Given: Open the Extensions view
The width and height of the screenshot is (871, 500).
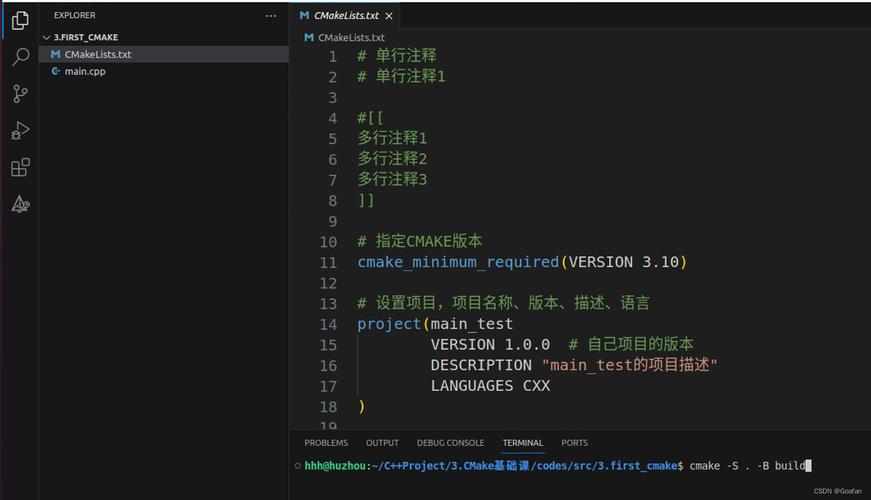Looking at the screenshot, I should [x=20, y=168].
